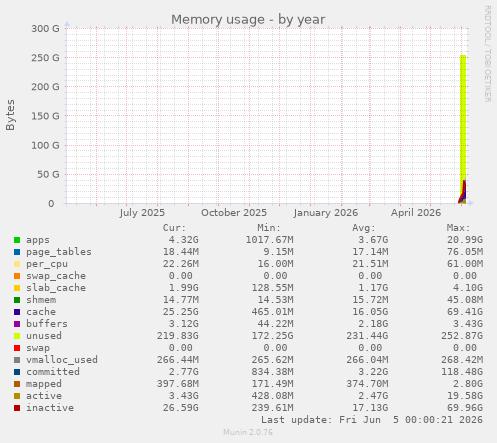Select the pale yellow per_cpu swatch
497x443 pixels.
(17, 264)
